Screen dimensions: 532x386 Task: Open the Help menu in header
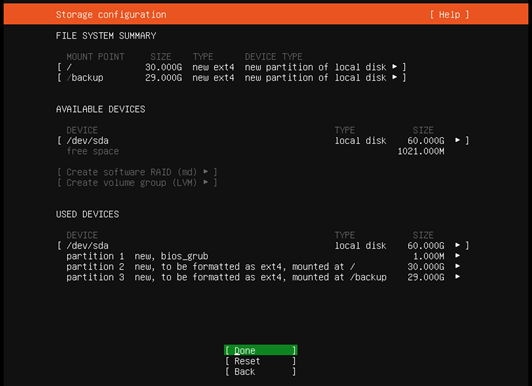click(x=449, y=15)
